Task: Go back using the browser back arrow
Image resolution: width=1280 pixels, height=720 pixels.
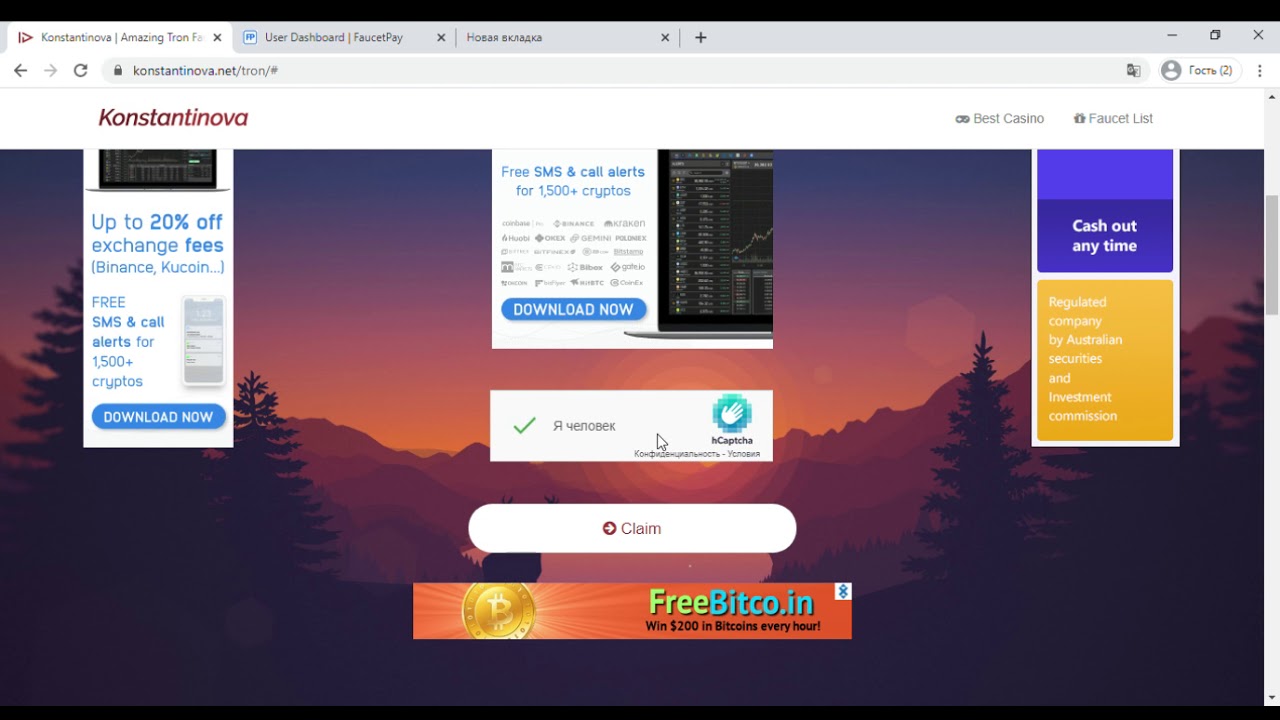Action: 21,70
